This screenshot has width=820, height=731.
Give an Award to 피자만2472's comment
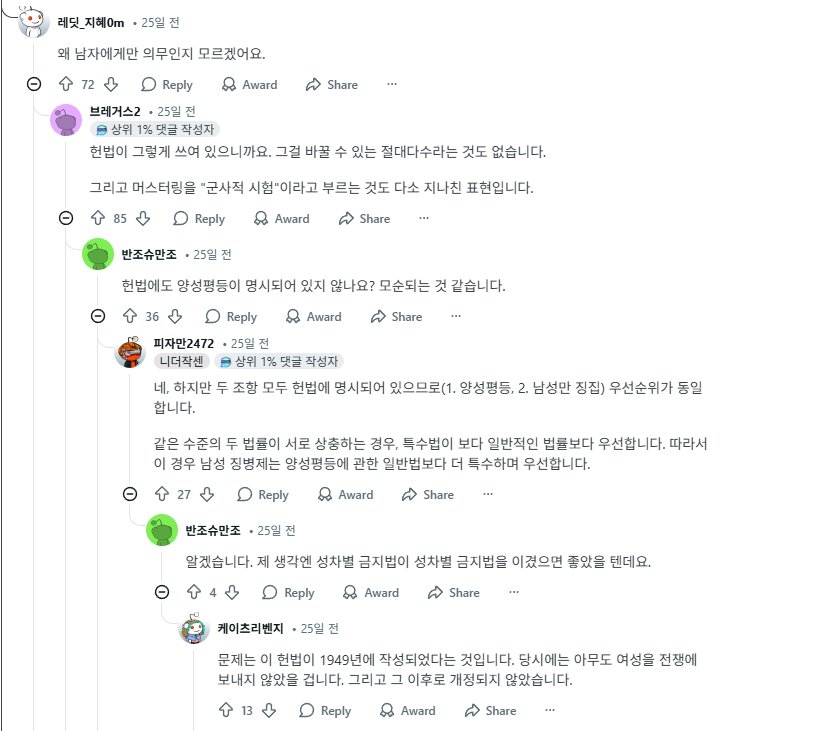pos(345,495)
